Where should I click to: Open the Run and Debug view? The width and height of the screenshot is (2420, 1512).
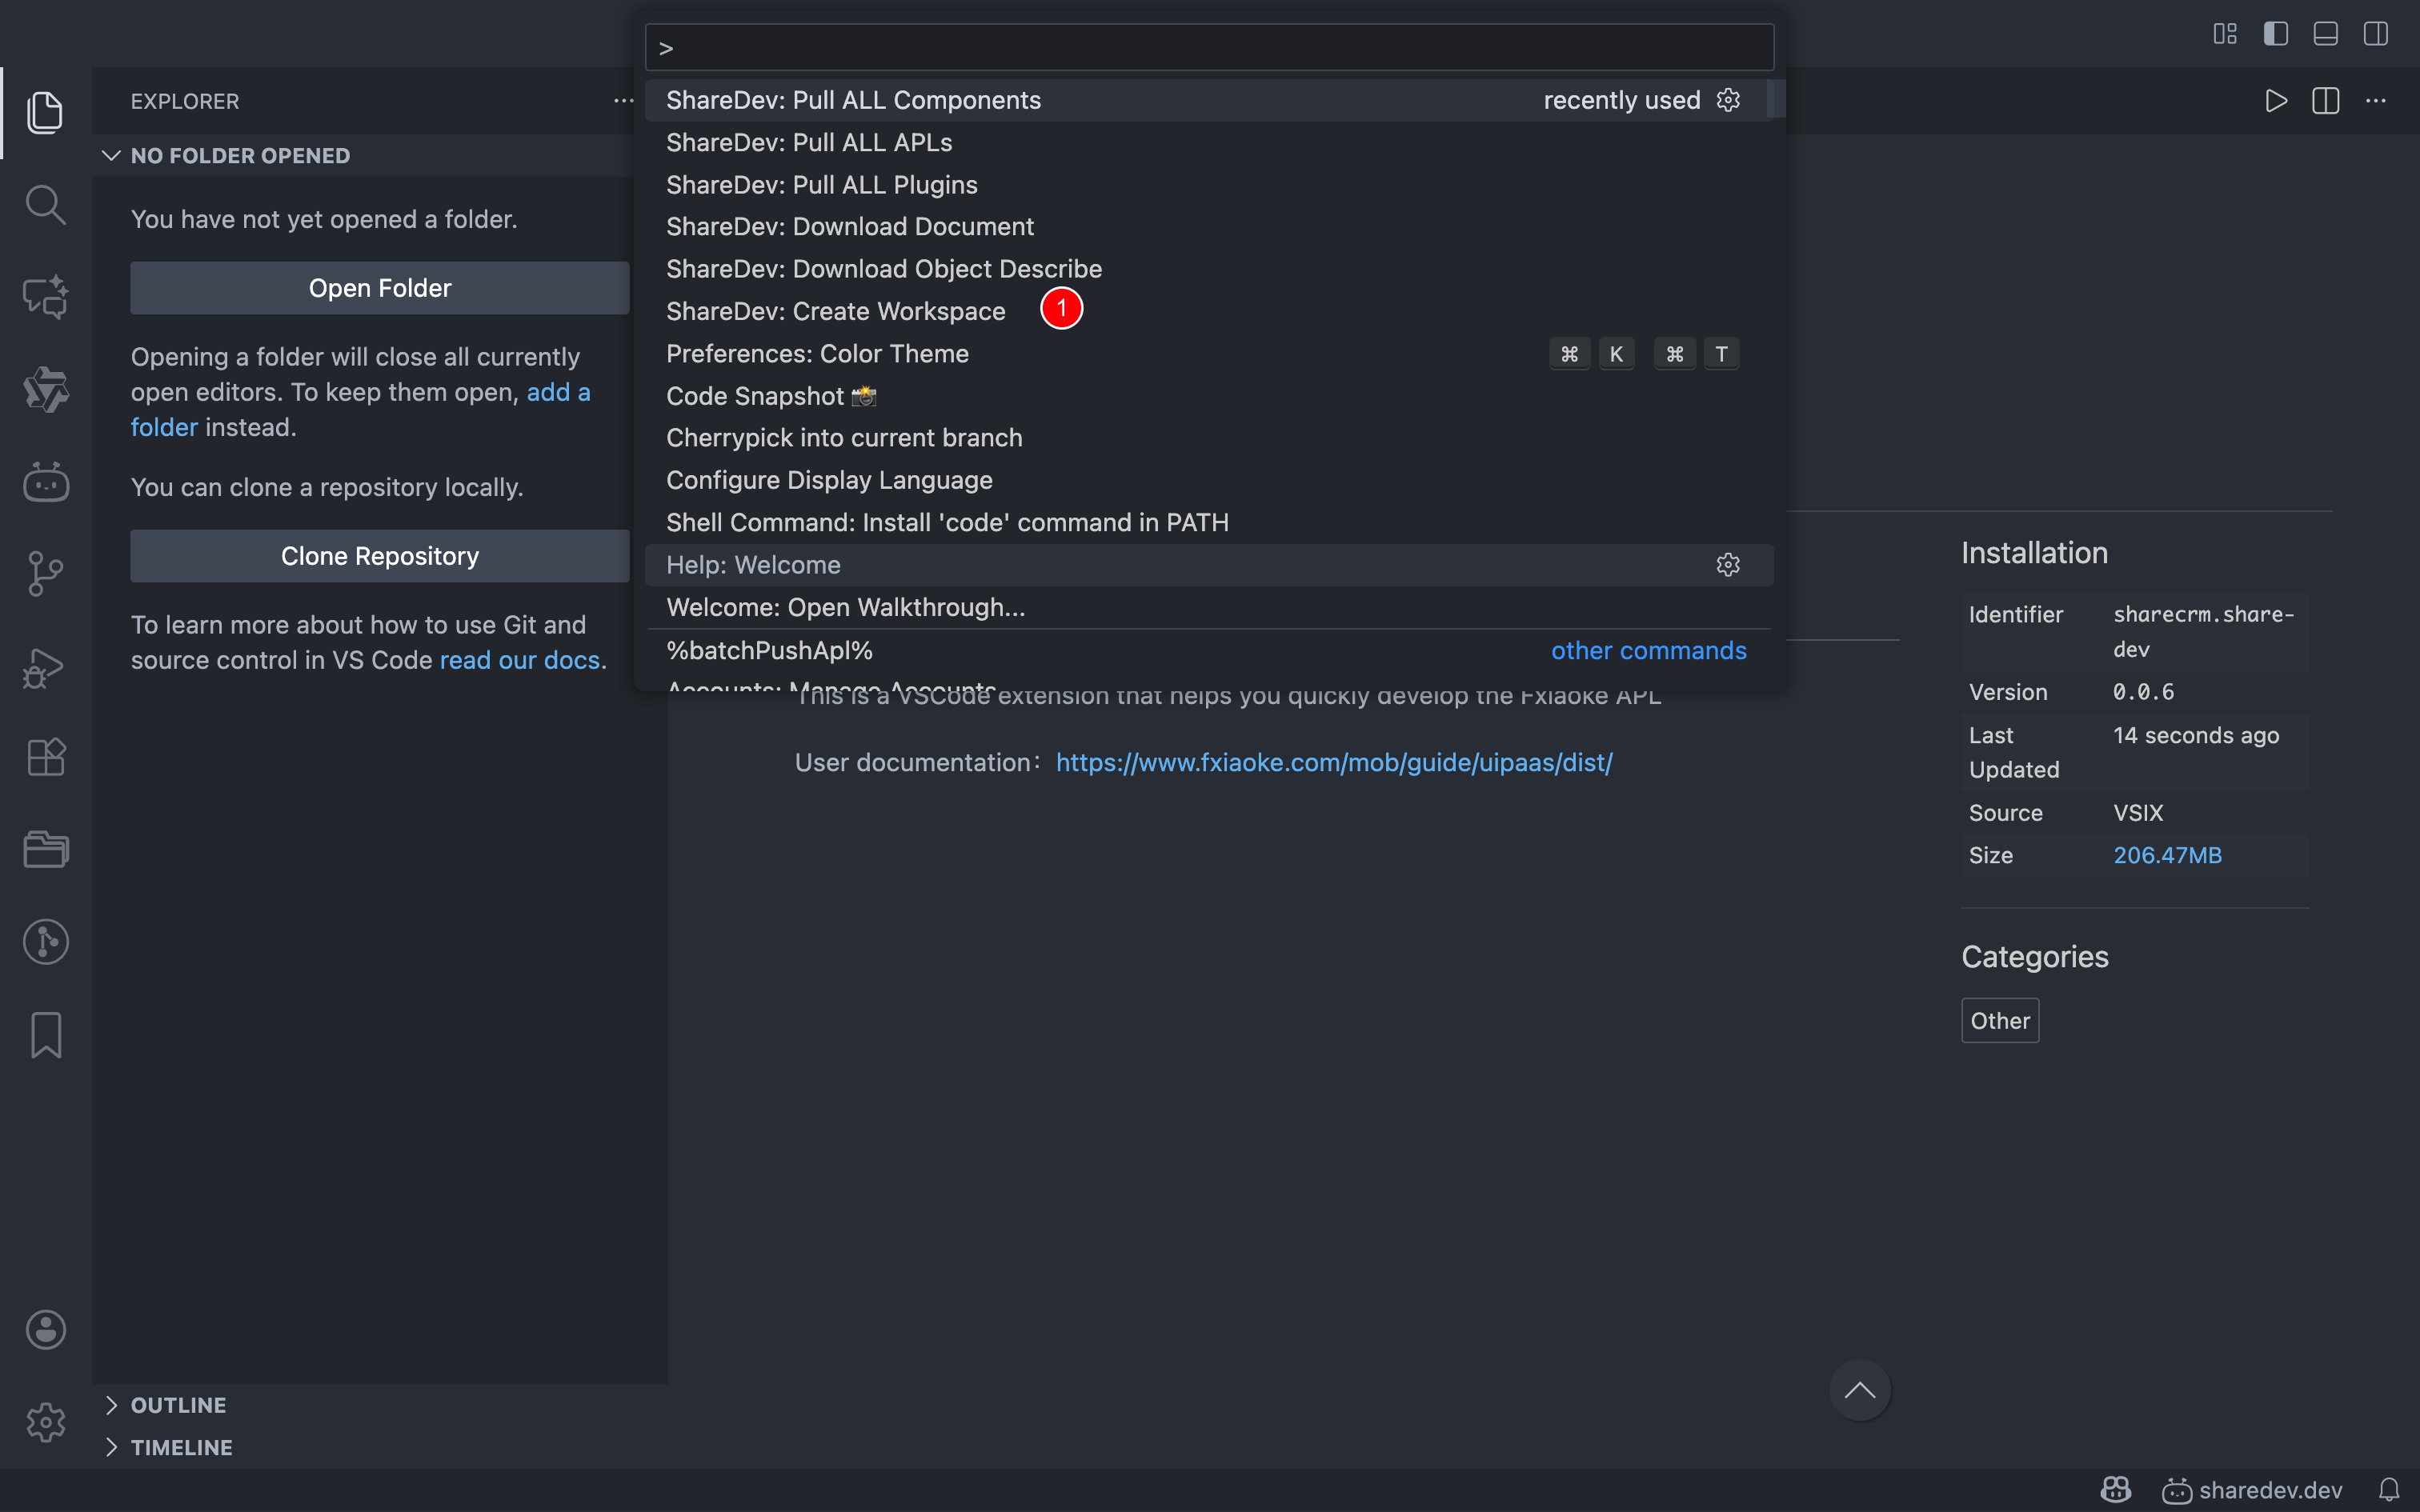coord(46,667)
